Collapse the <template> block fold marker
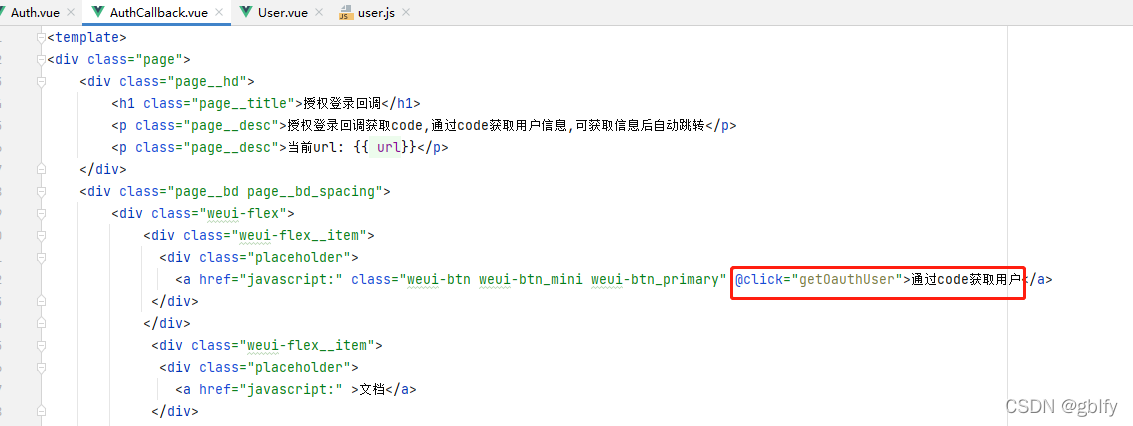Viewport: 1133px width, 426px height. (41, 37)
